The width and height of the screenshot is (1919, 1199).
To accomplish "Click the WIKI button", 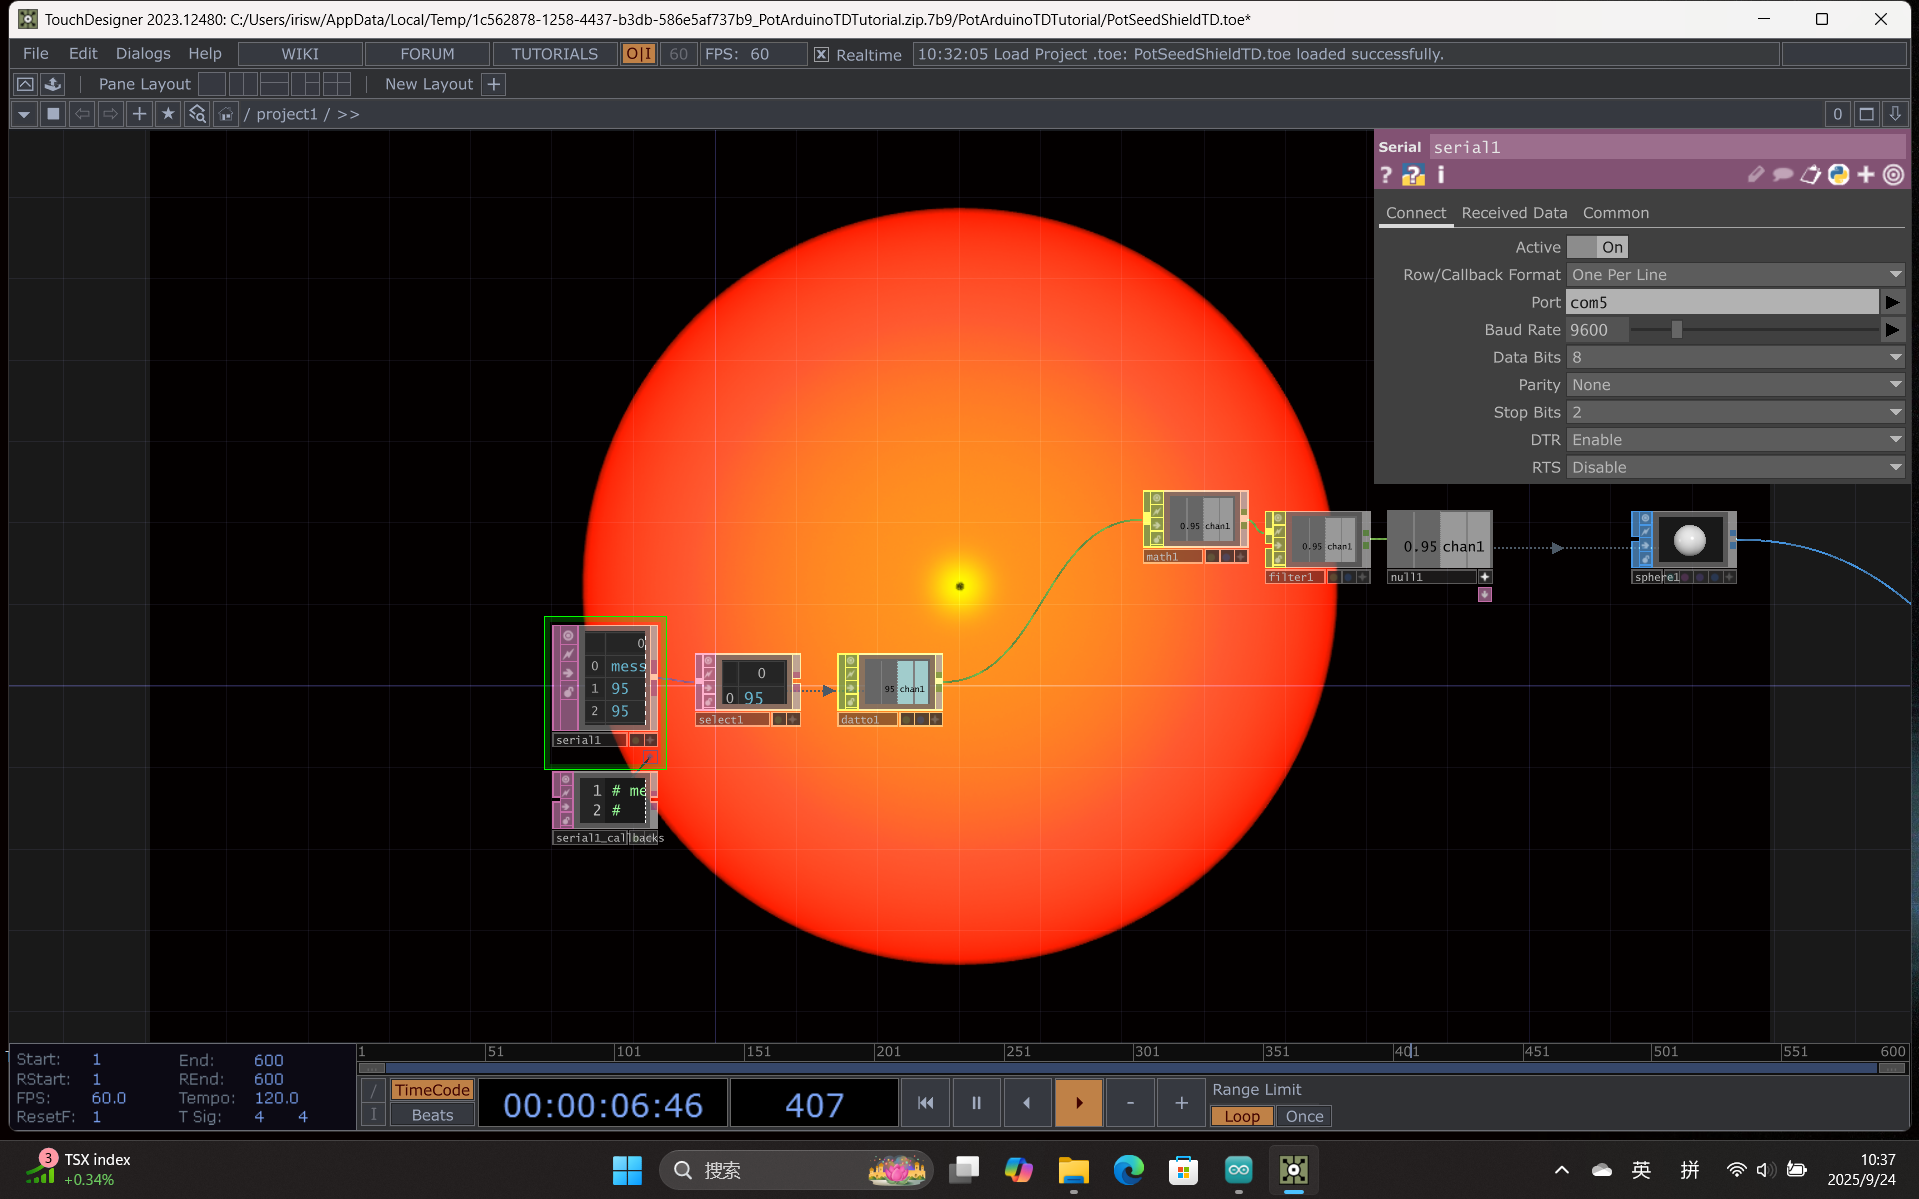I will click(300, 54).
